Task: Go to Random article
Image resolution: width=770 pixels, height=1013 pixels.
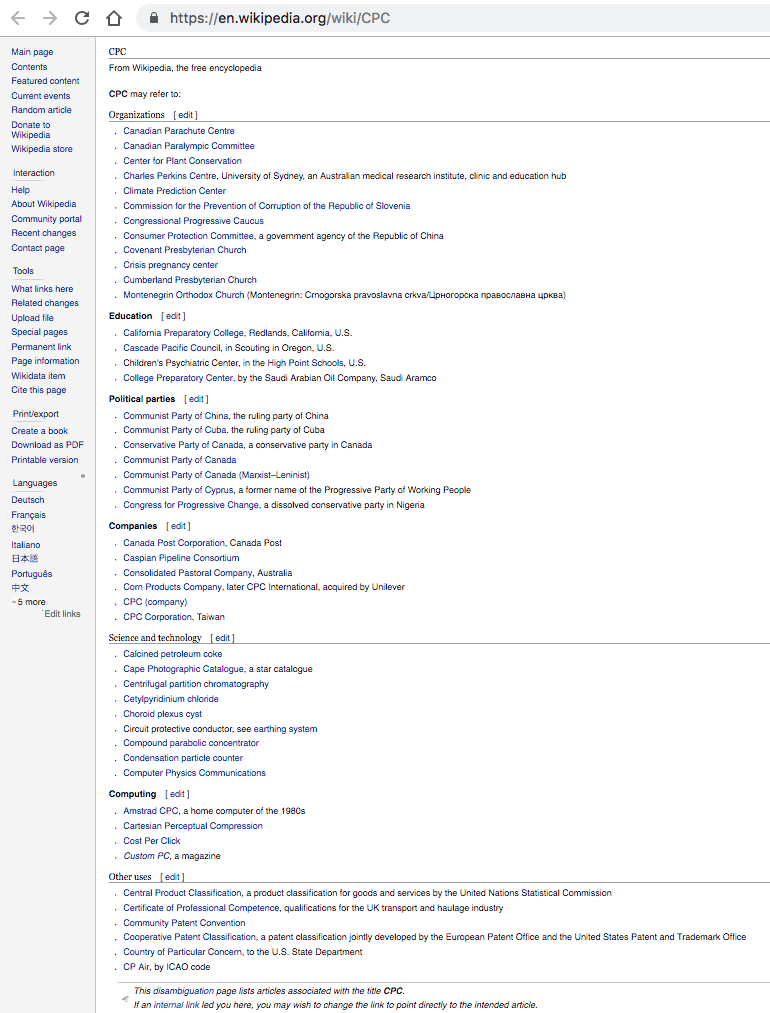Action: [41, 110]
